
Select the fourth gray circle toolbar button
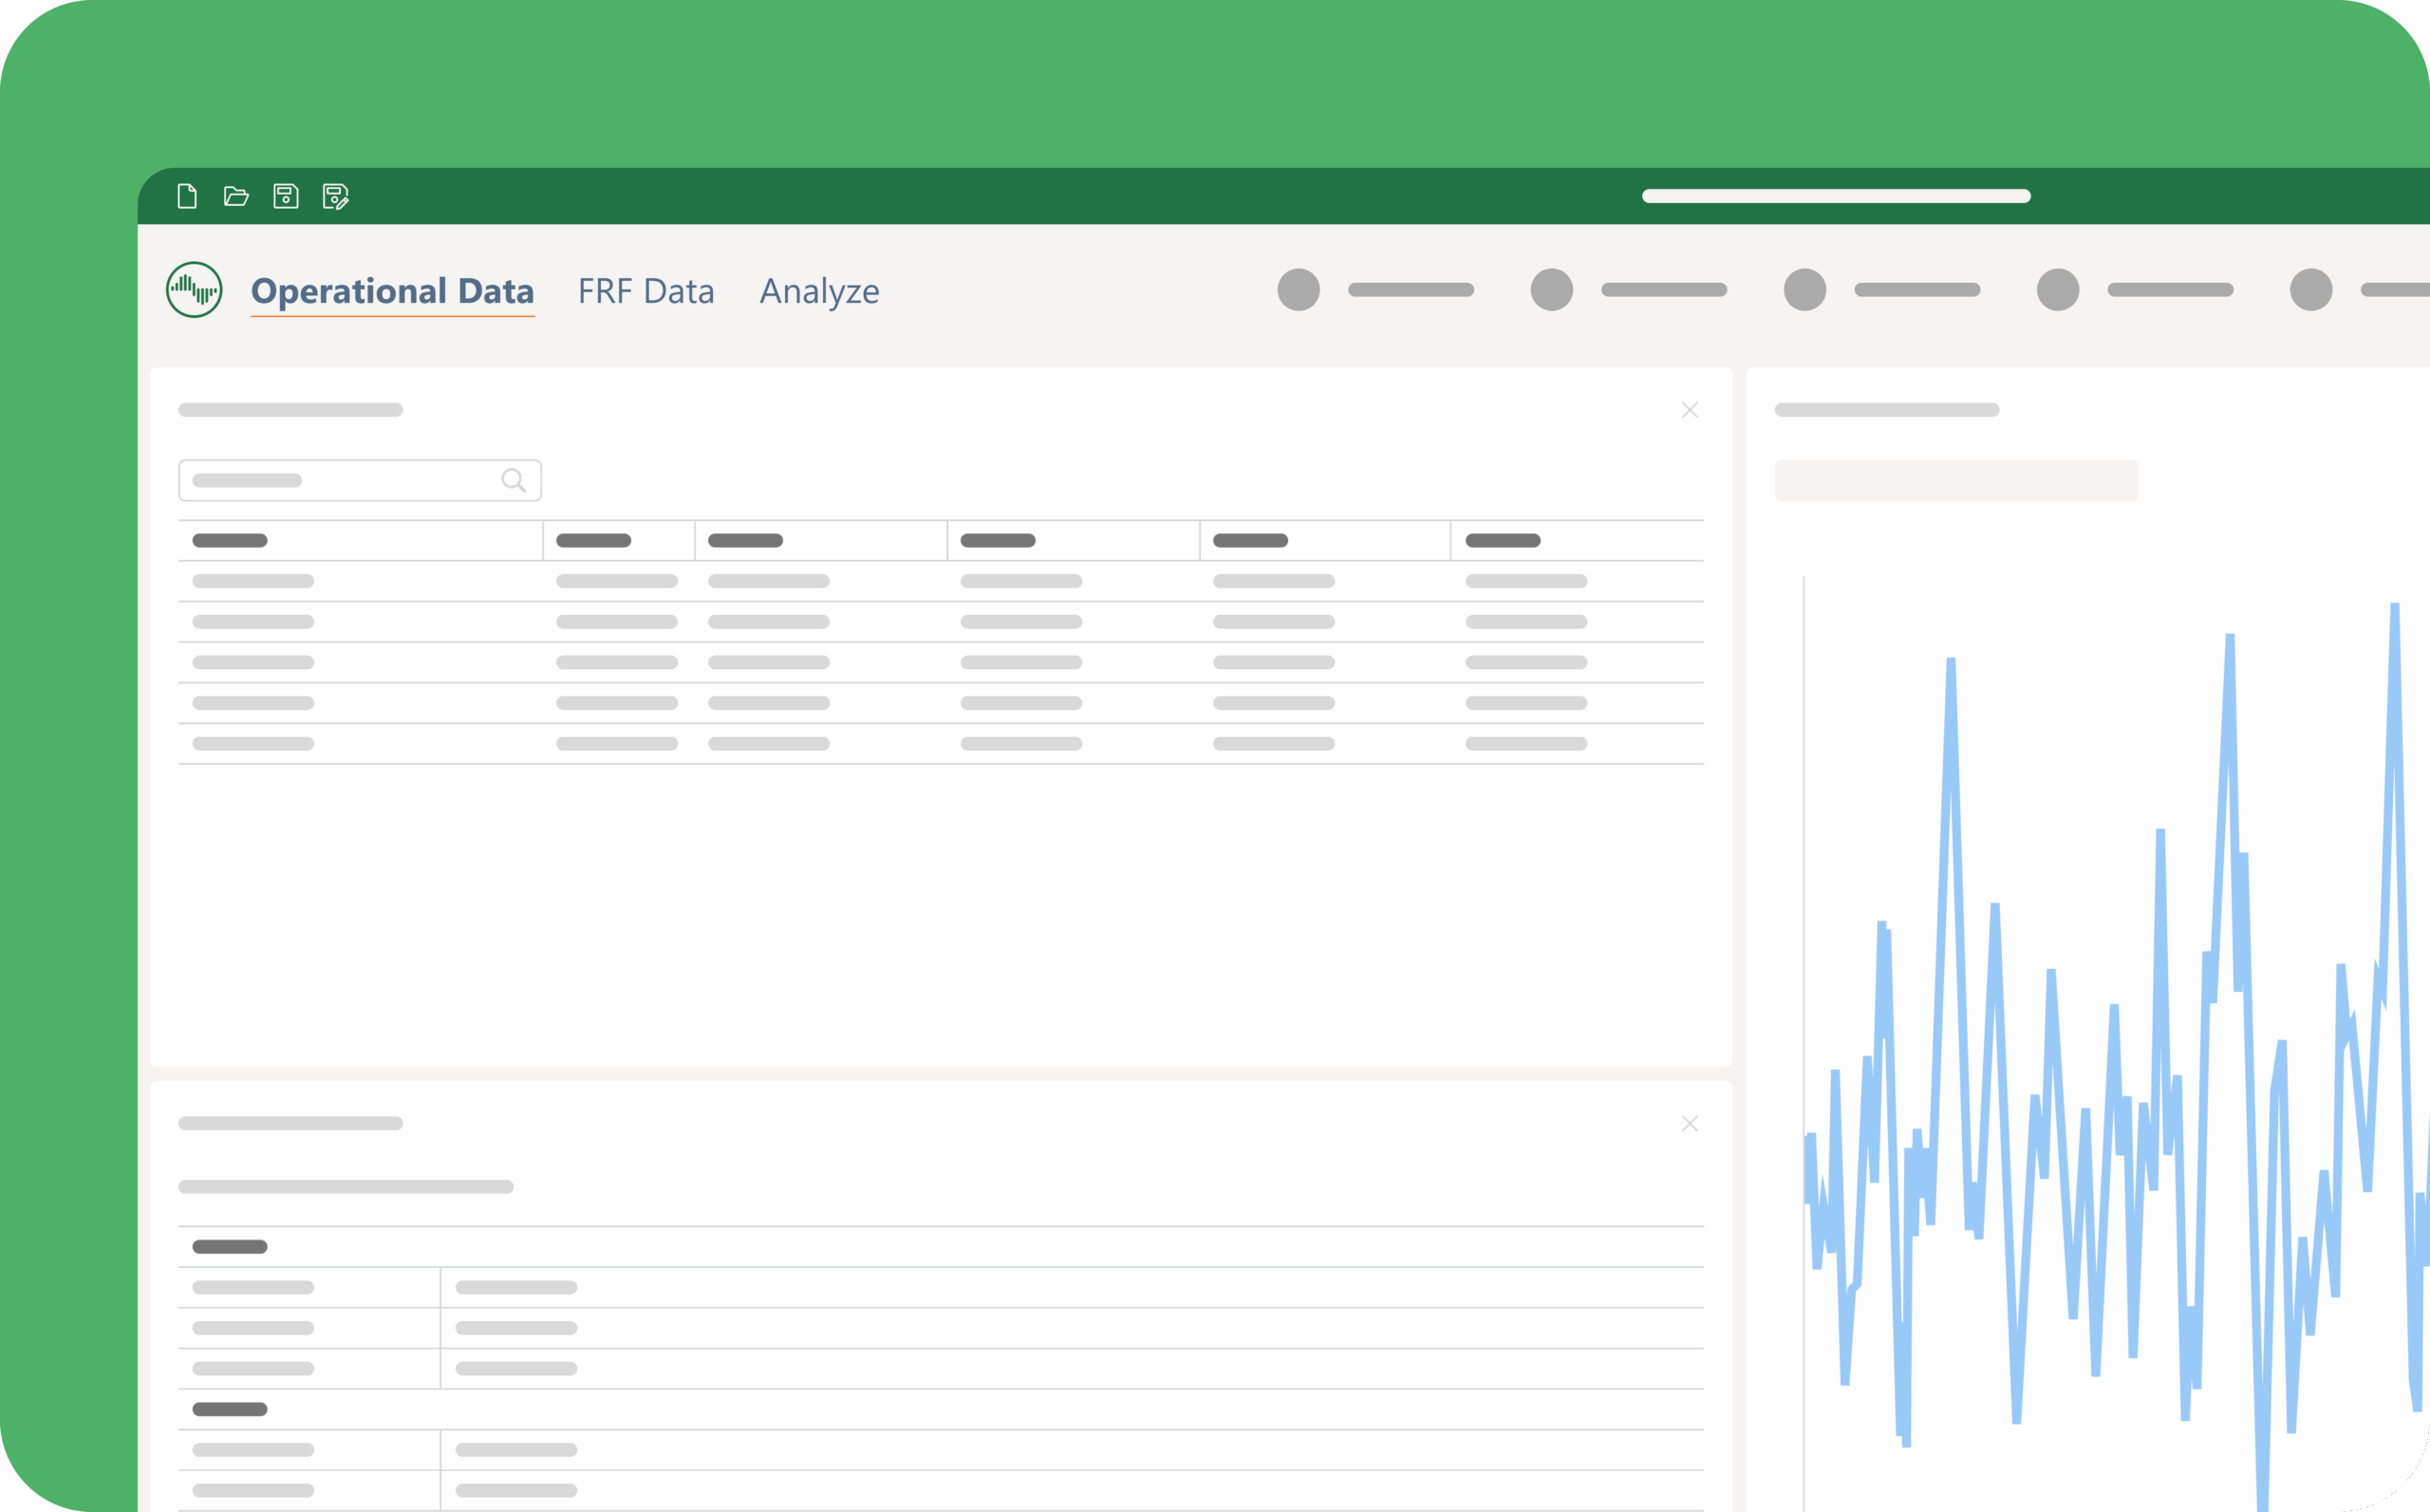pos(2058,290)
